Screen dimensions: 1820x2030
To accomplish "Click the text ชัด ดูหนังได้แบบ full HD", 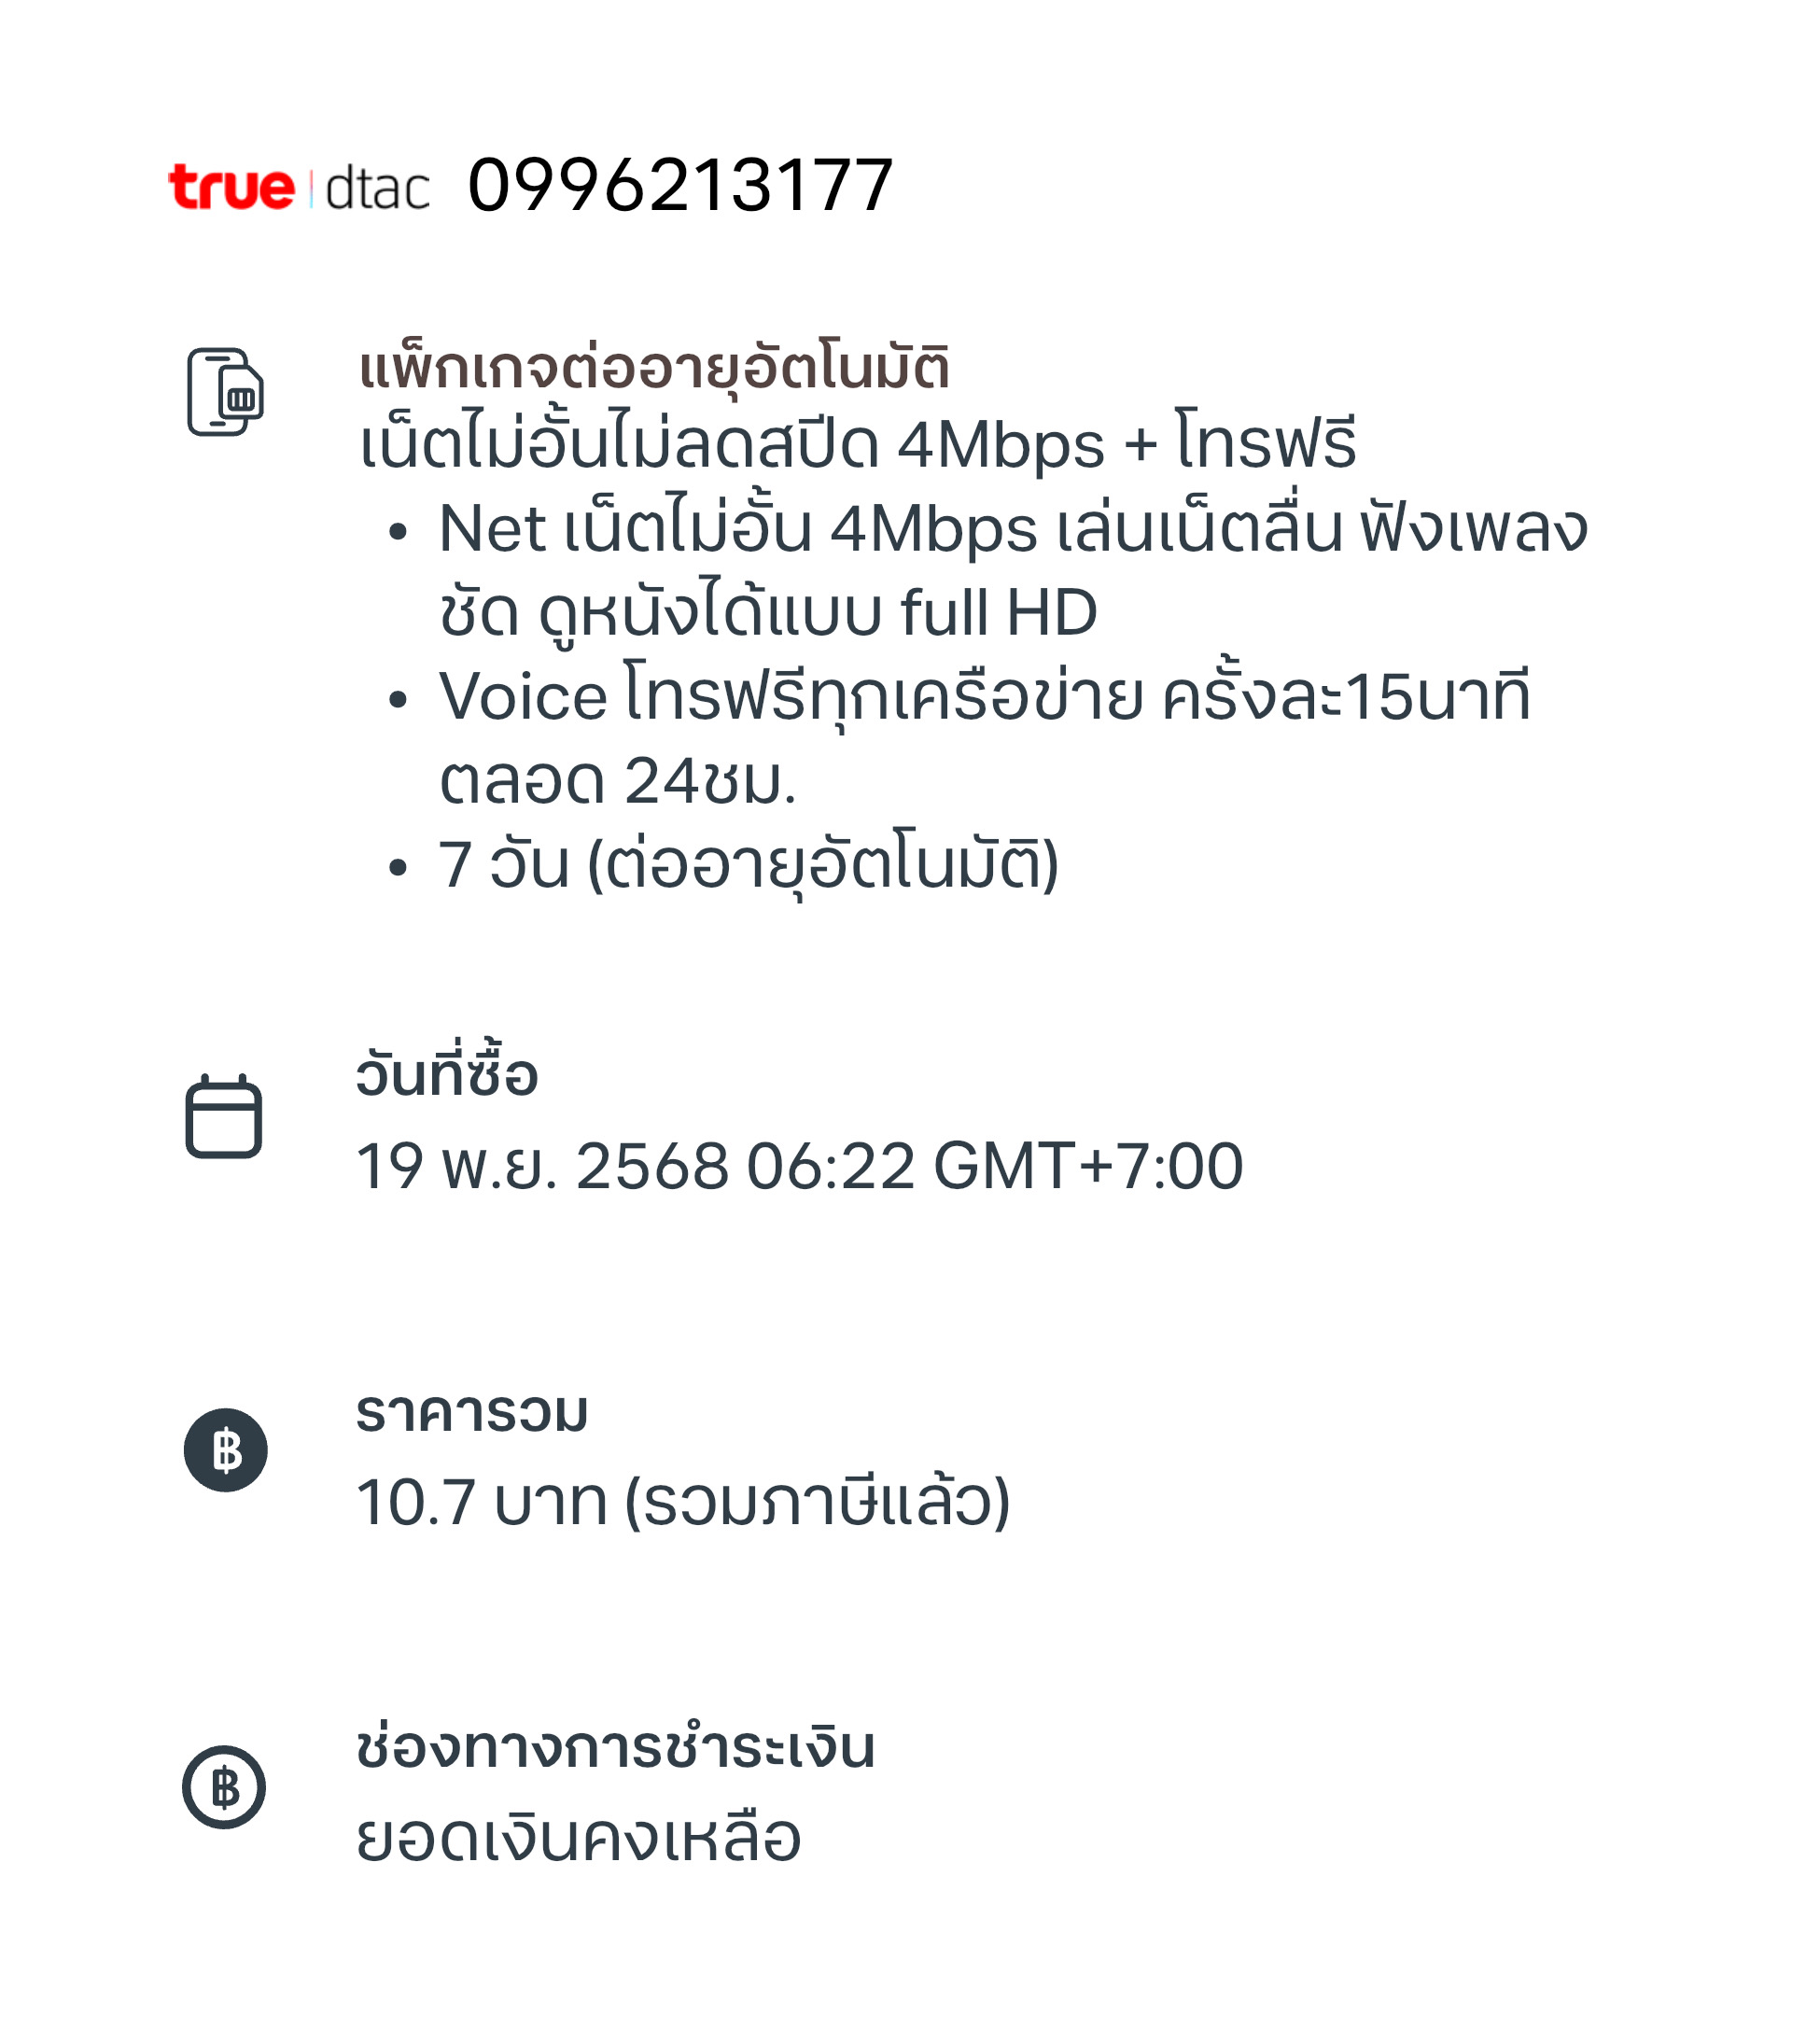I will [768, 613].
